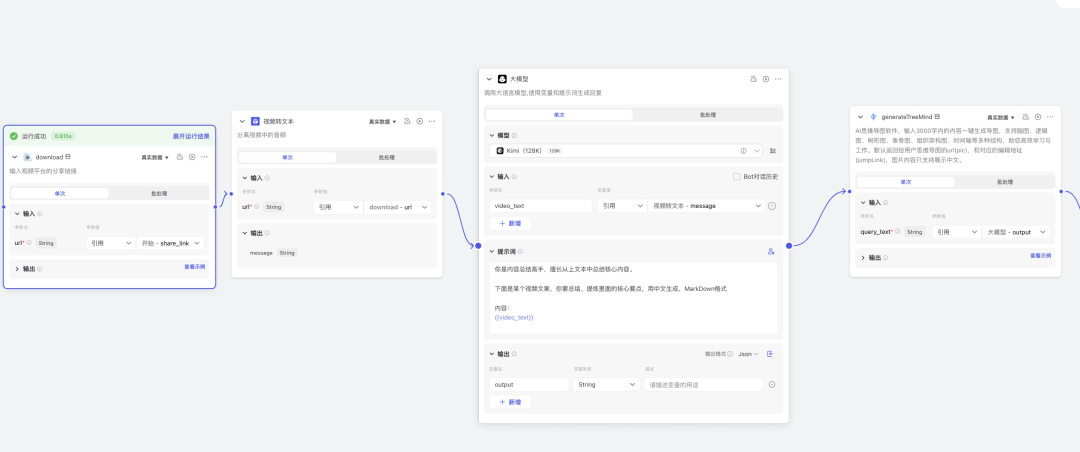Remove the video_text input row using minus icon
The width and height of the screenshot is (1080, 452).
click(772, 206)
